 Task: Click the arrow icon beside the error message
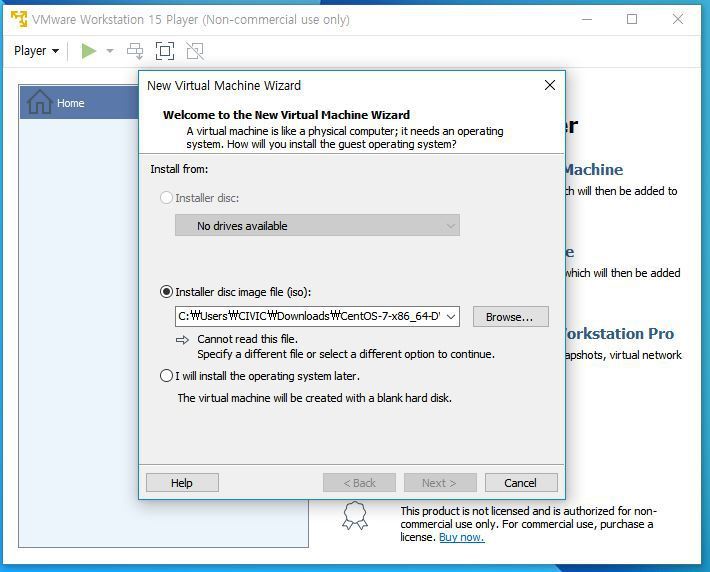182,340
